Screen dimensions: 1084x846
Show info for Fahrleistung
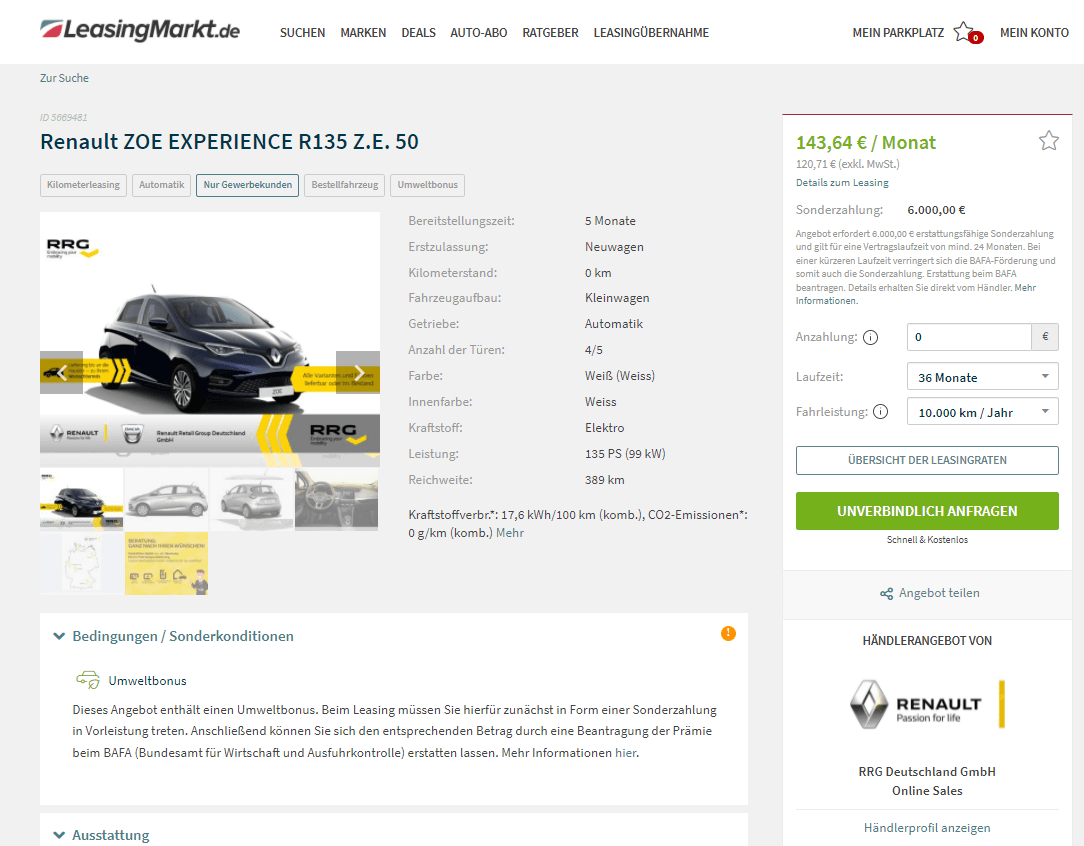coord(880,412)
